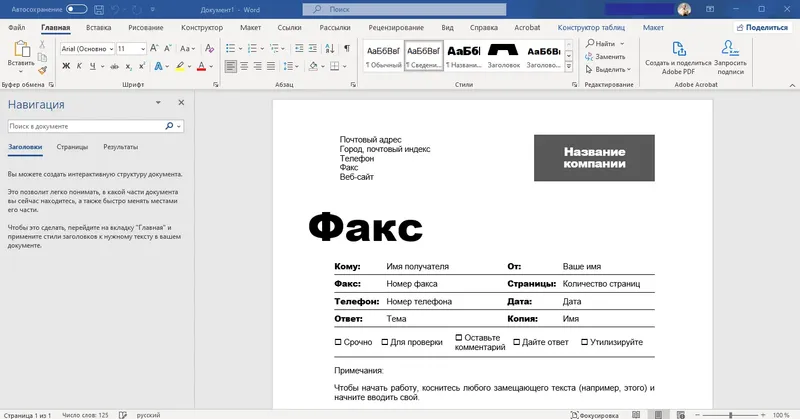800x419 pixels.
Task: Open the bullet list style dropdown arrow
Action: [240, 49]
